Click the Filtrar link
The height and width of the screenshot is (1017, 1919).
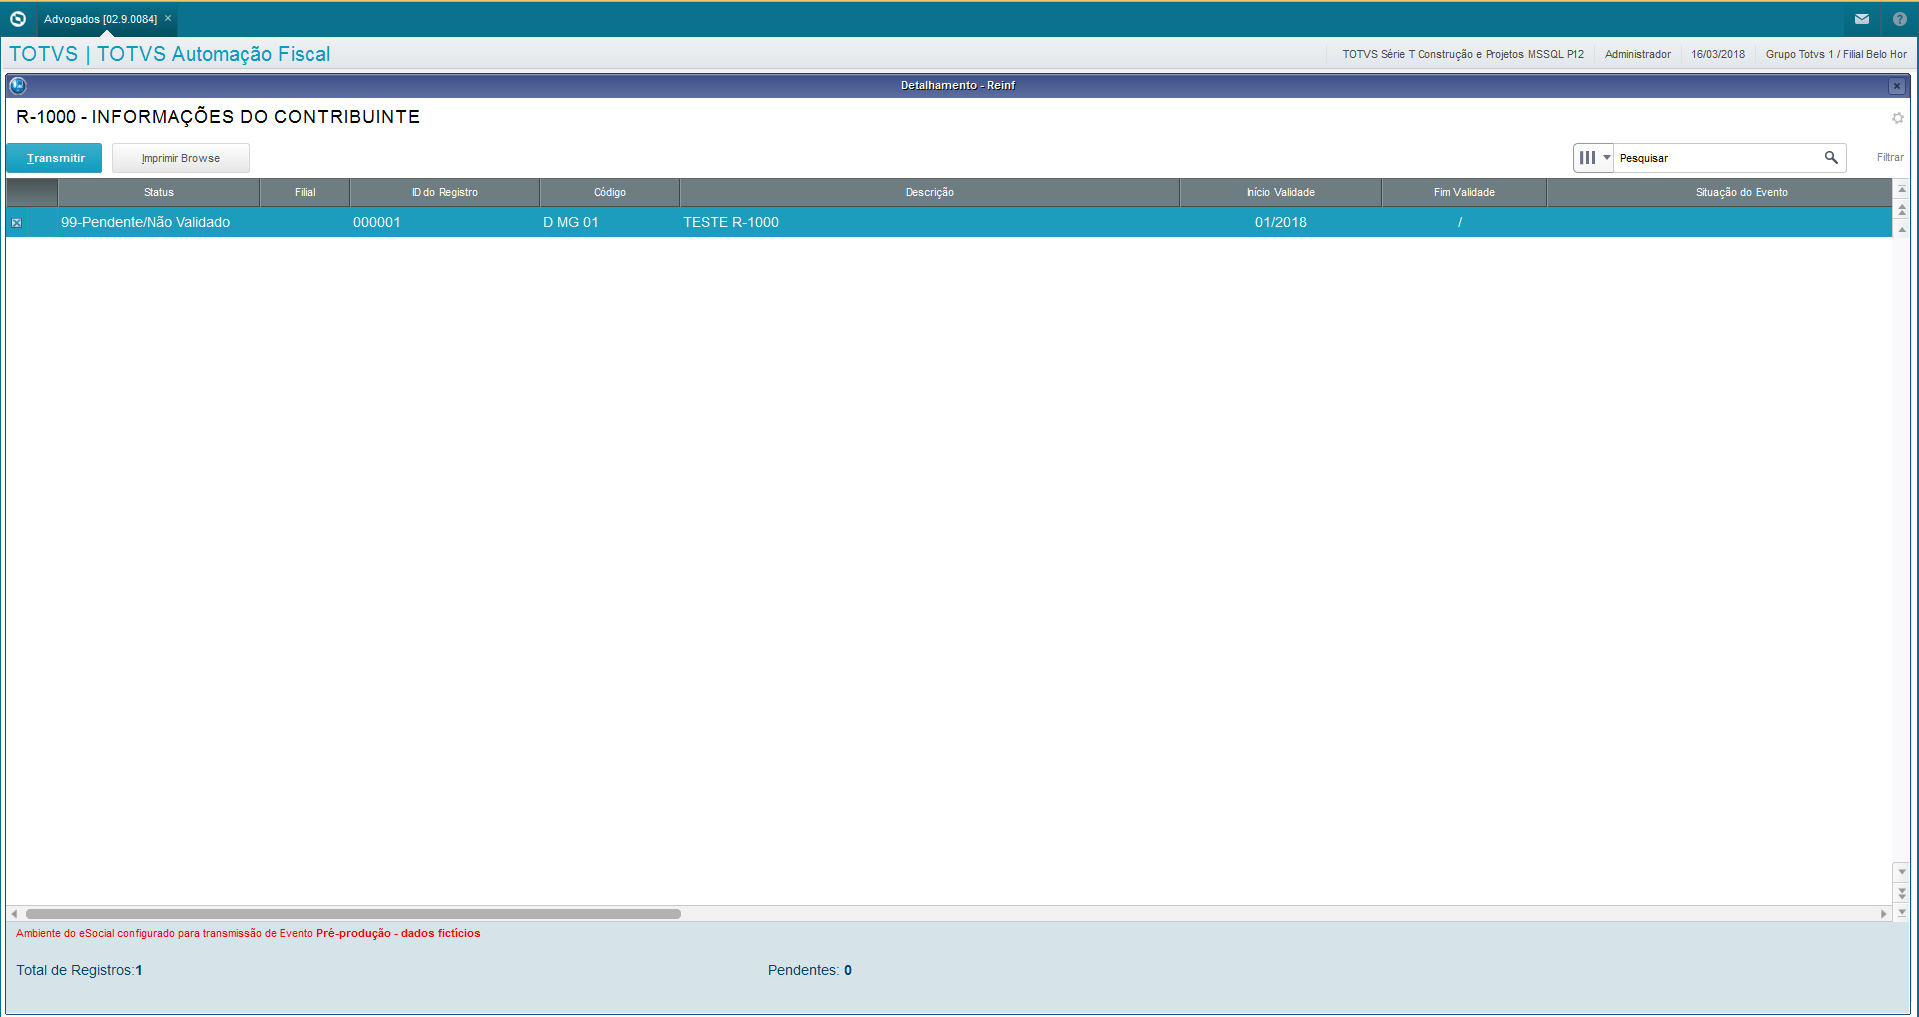tap(1890, 158)
